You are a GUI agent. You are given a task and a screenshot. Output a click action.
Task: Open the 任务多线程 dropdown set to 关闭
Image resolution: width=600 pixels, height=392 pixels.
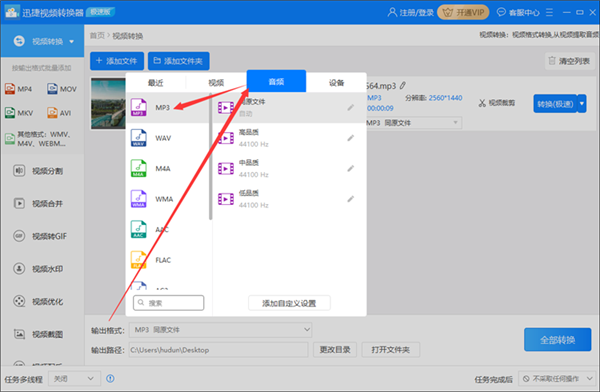[74, 379]
